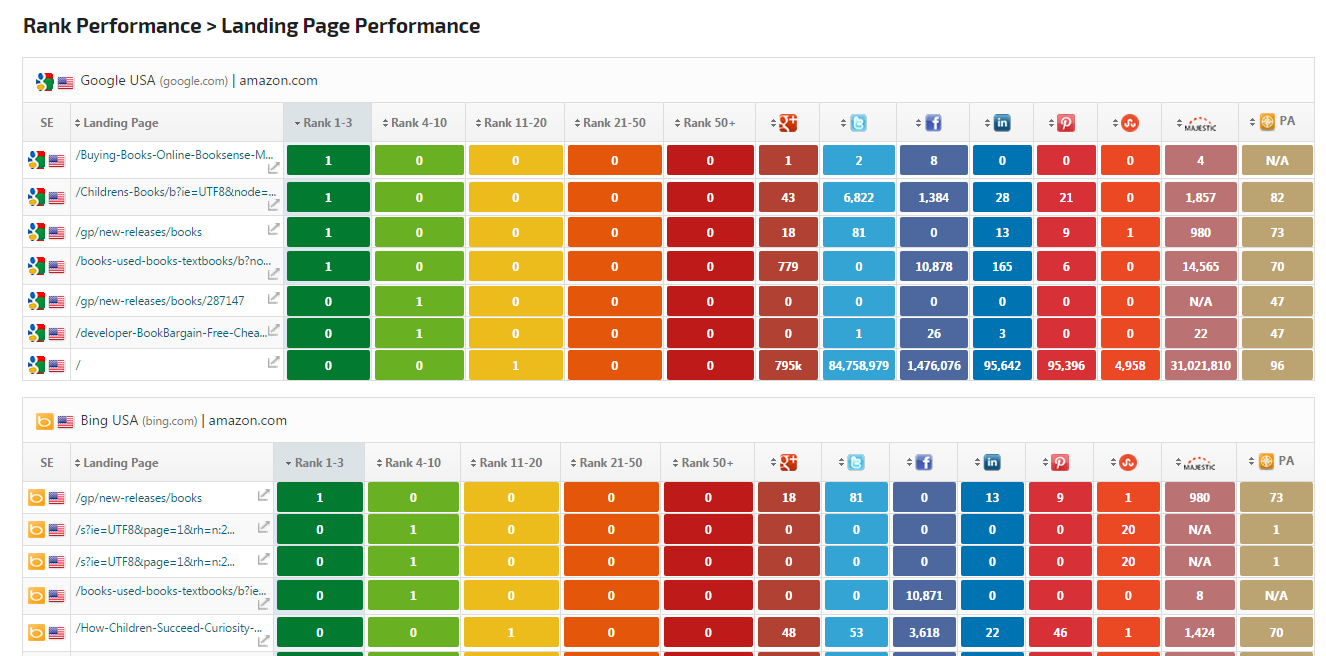Sort Bing table by Rank 50+ column

tap(707, 463)
